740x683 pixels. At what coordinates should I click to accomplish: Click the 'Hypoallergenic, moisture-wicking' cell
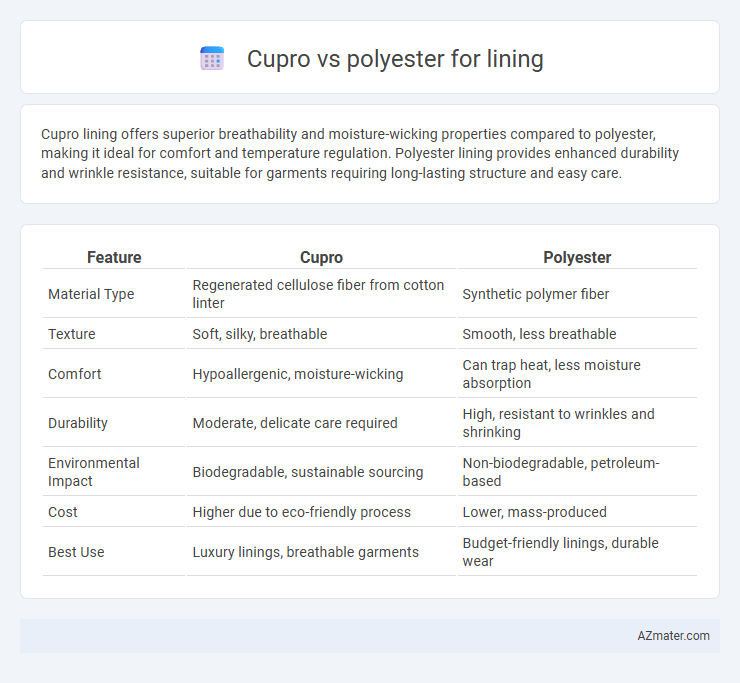click(x=321, y=374)
